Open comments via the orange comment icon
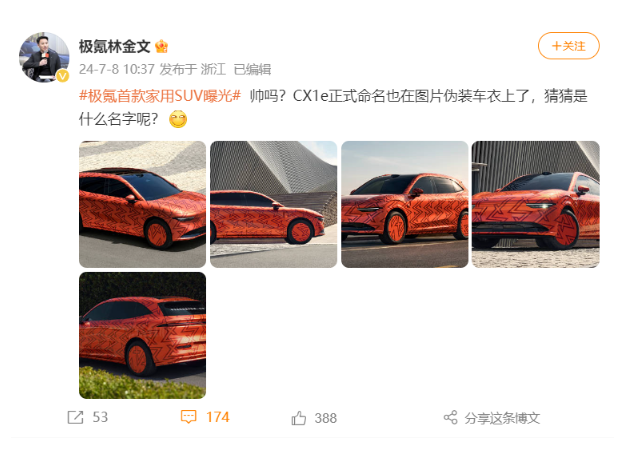 click(189, 417)
